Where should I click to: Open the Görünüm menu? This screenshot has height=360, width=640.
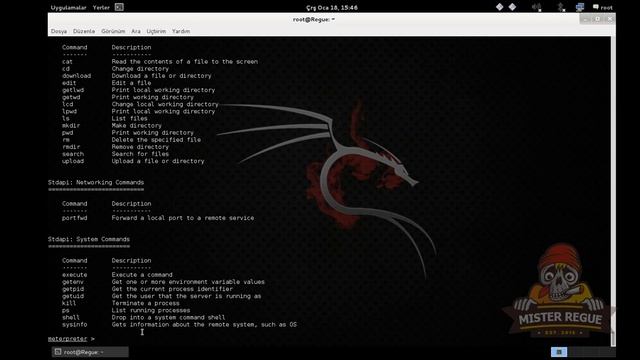(x=113, y=31)
